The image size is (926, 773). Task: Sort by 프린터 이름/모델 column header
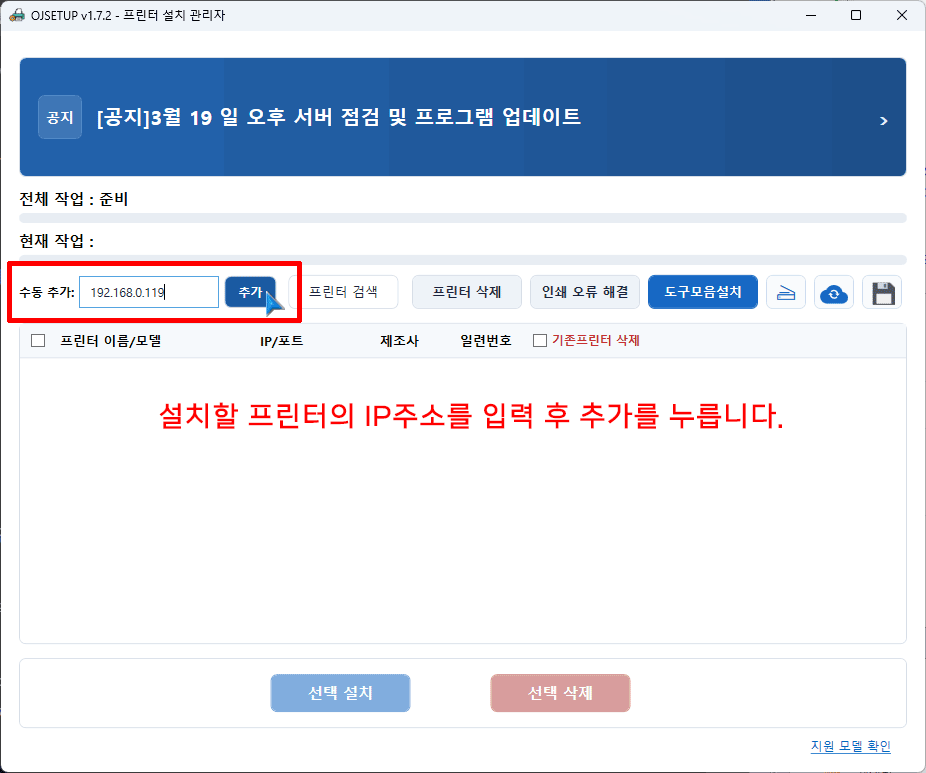pyautogui.click(x=110, y=340)
